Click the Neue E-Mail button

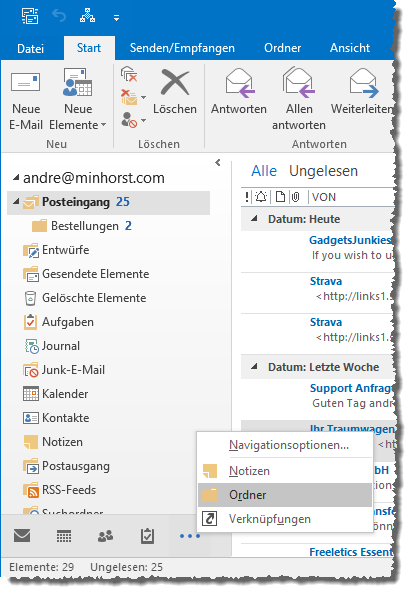click(x=25, y=99)
